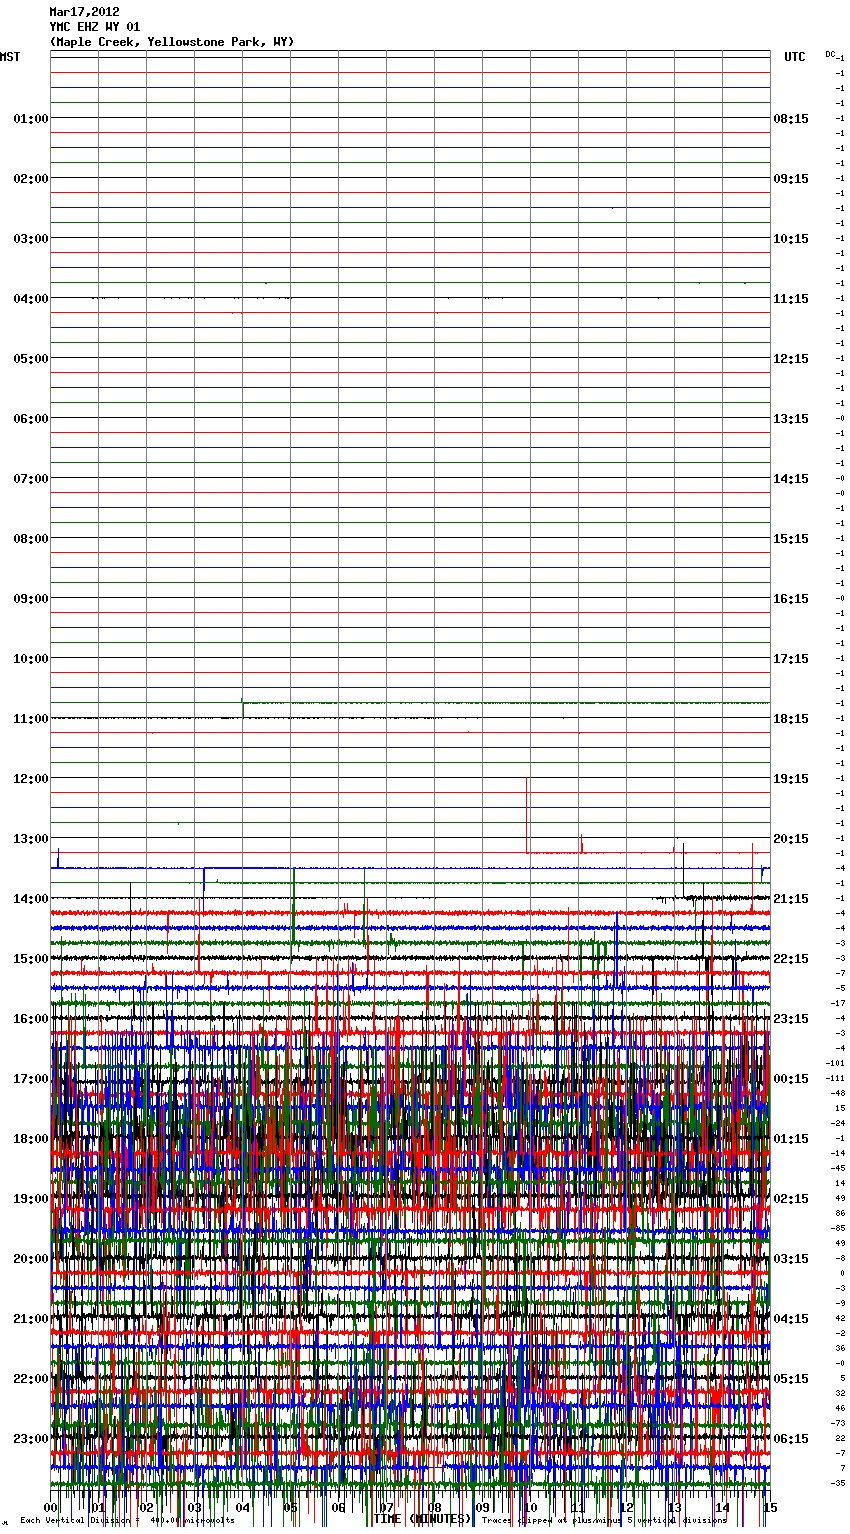Click the date label Mar17,2012
This screenshot has width=850, height=1534.
click(x=84, y=12)
